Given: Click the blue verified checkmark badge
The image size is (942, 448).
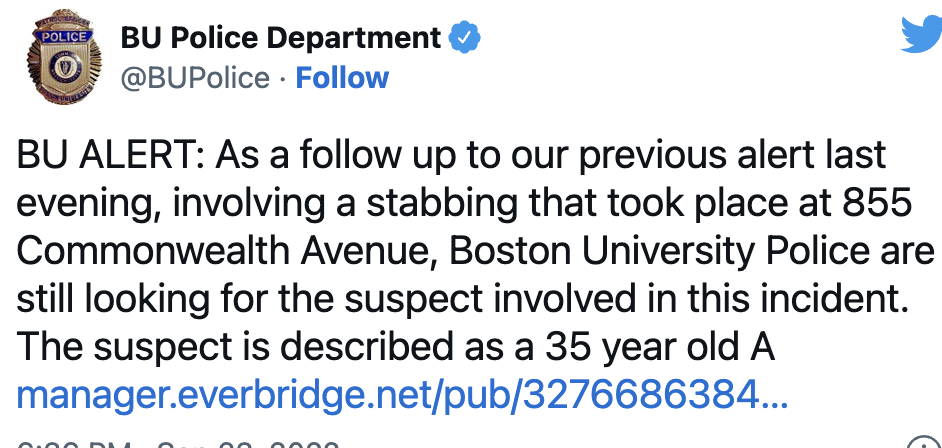Looking at the screenshot, I should point(464,38).
